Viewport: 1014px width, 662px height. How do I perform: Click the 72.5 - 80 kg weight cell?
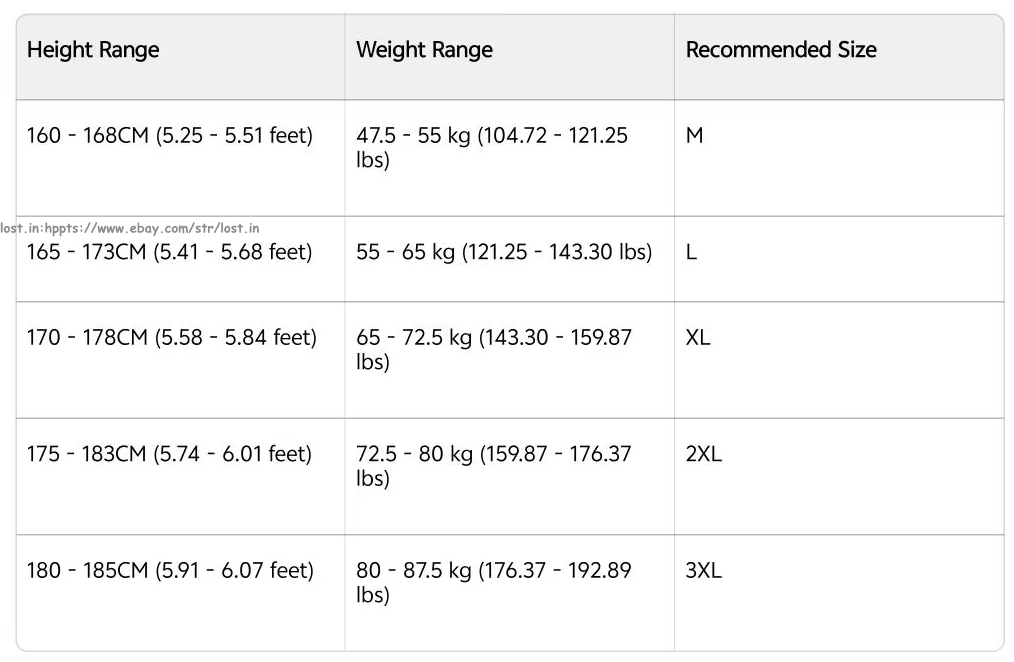point(494,465)
